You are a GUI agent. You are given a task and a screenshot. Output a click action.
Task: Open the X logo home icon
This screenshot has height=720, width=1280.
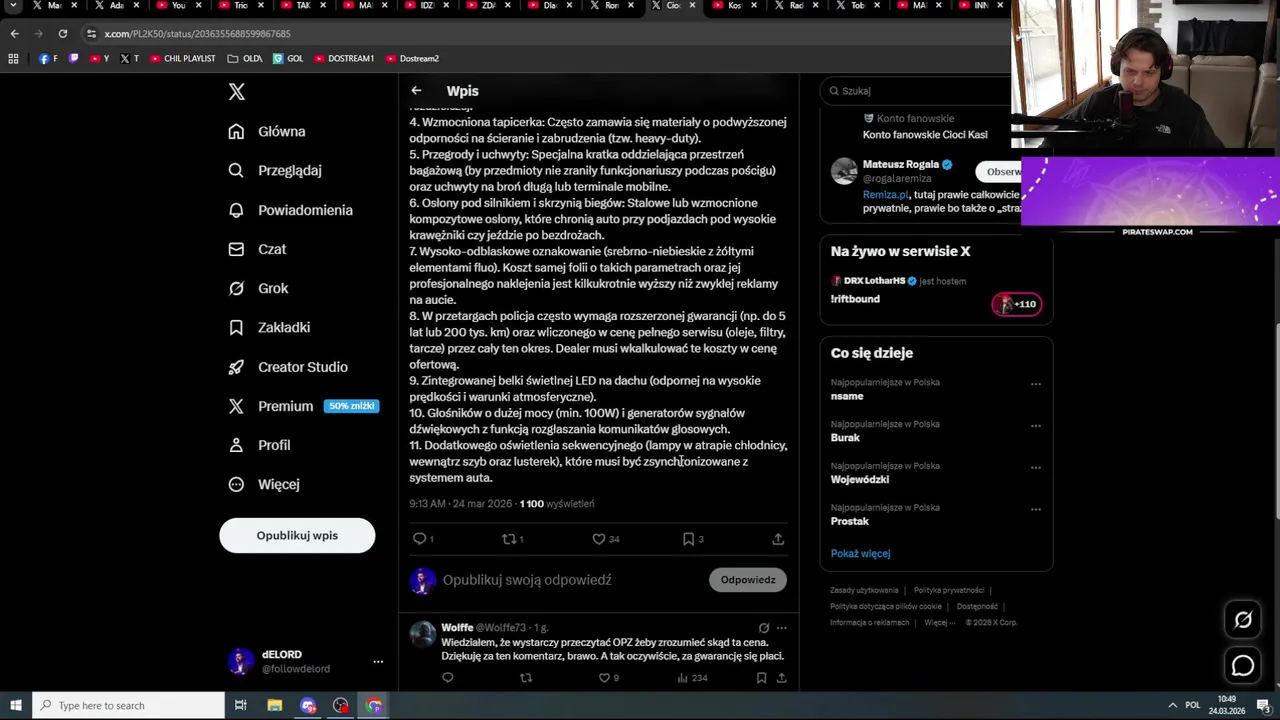[x=236, y=92]
